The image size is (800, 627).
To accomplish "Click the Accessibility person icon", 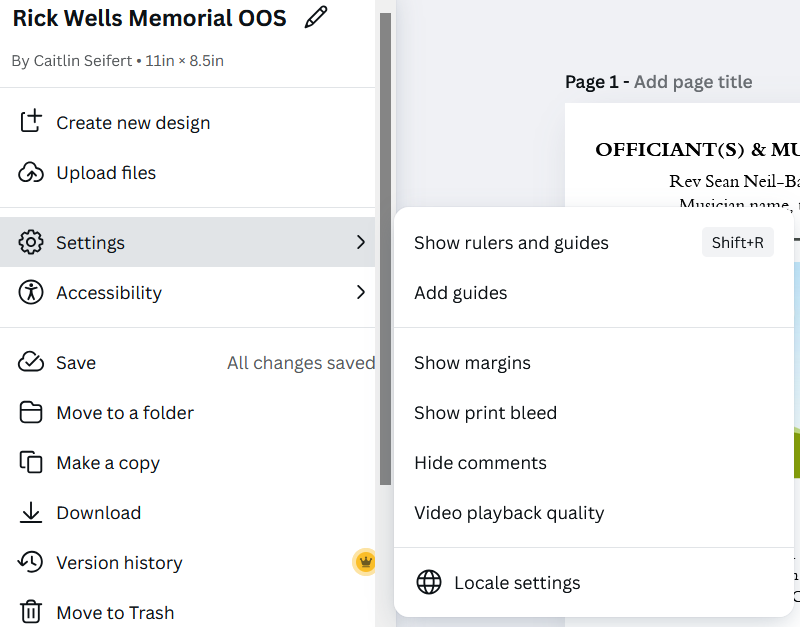I will (x=31, y=292).
